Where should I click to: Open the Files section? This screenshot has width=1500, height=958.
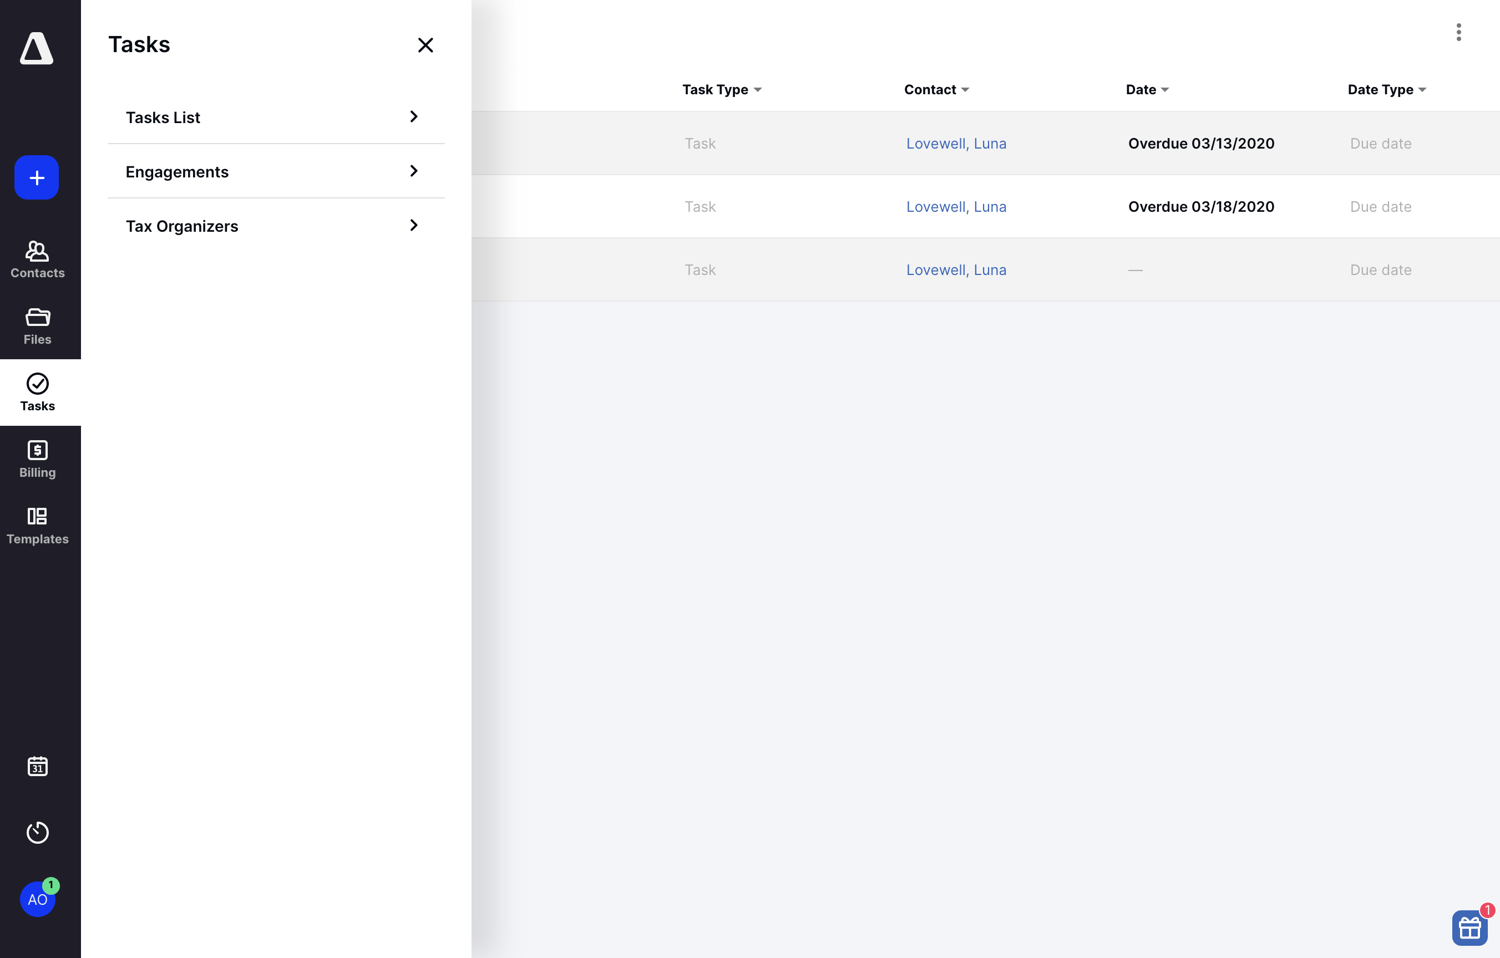[x=37, y=326]
